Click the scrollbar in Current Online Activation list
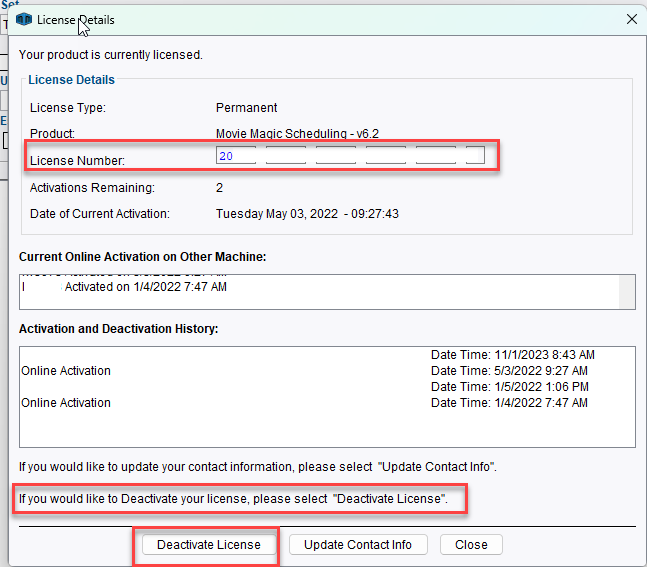The width and height of the screenshot is (647, 567). [x=626, y=292]
